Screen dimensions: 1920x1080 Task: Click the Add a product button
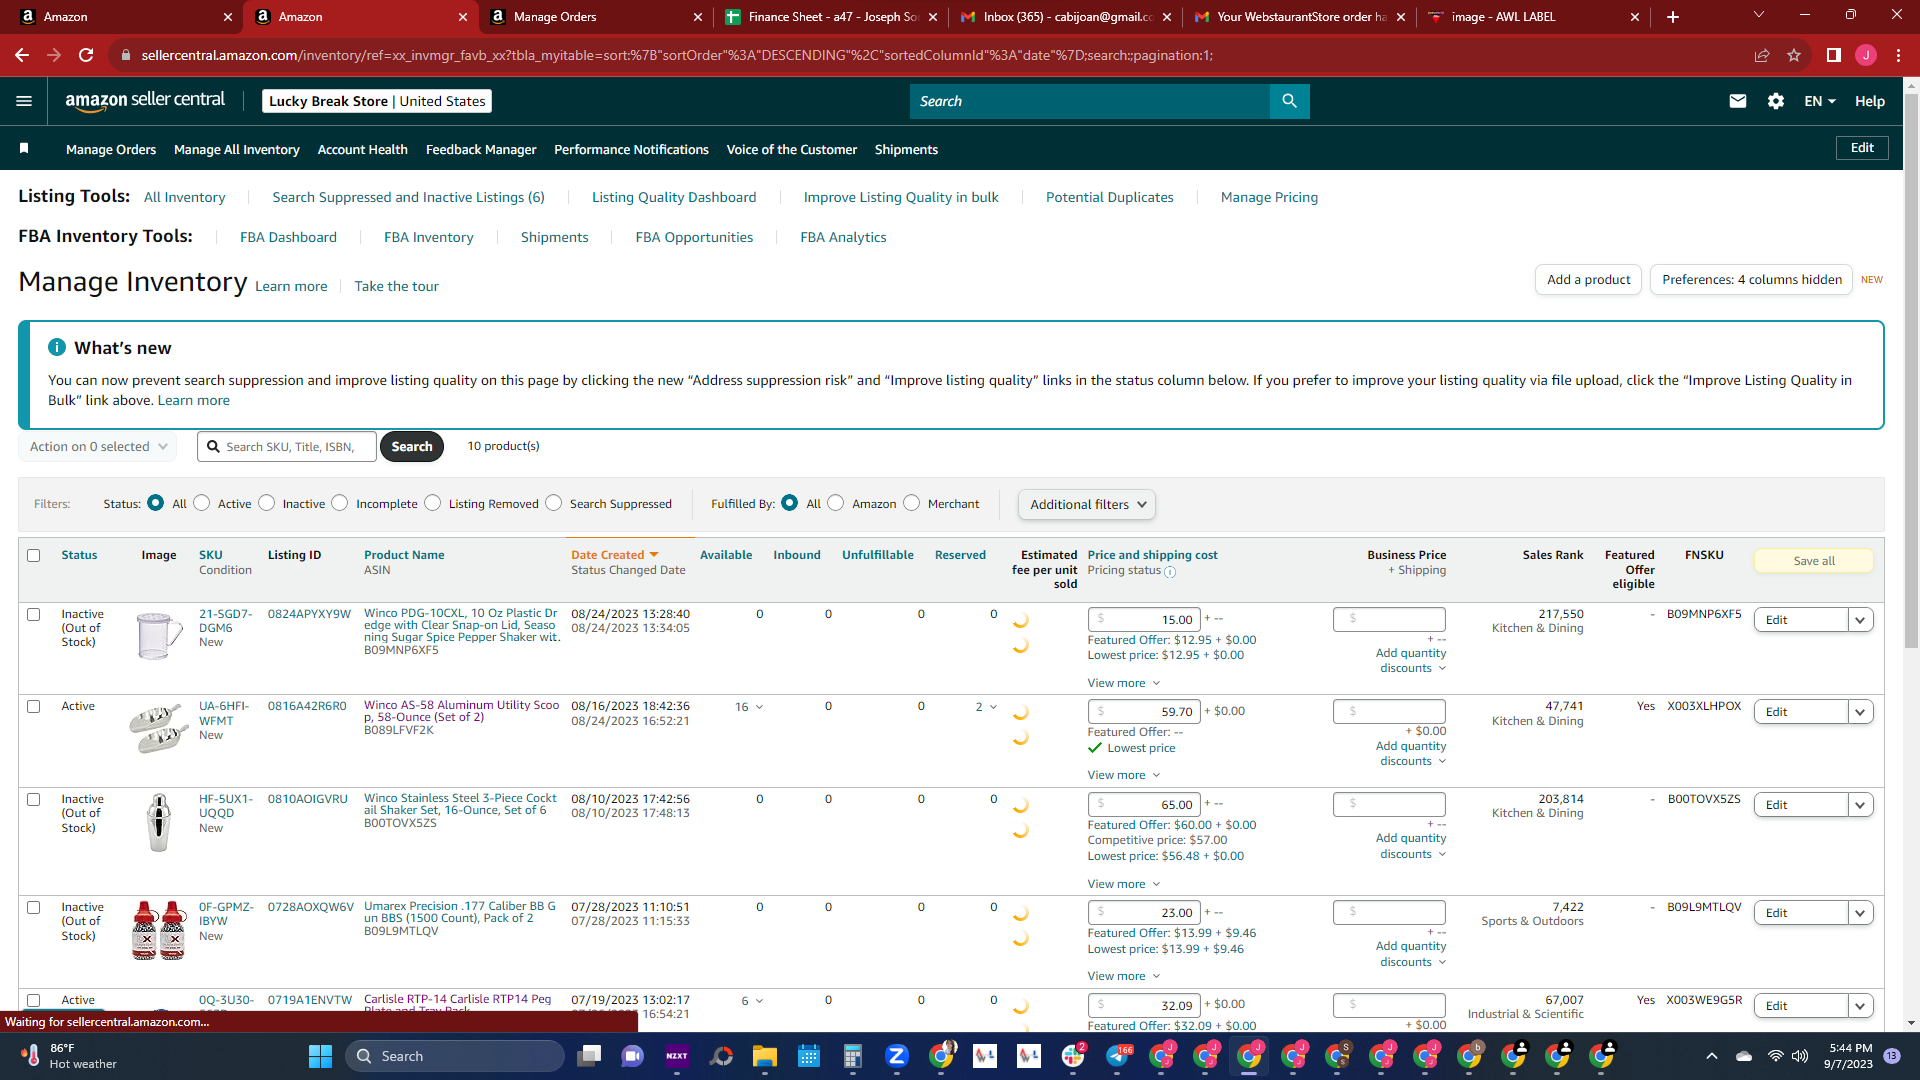[x=1588, y=280]
